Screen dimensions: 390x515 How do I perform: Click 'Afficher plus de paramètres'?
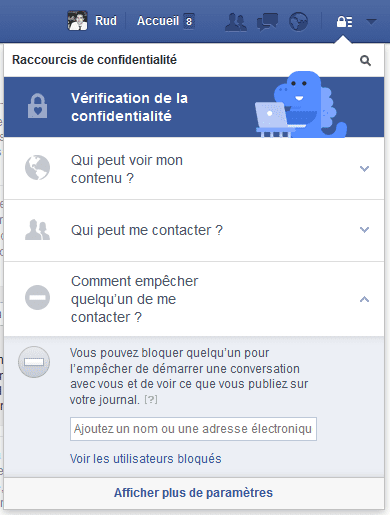click(193, 493)
